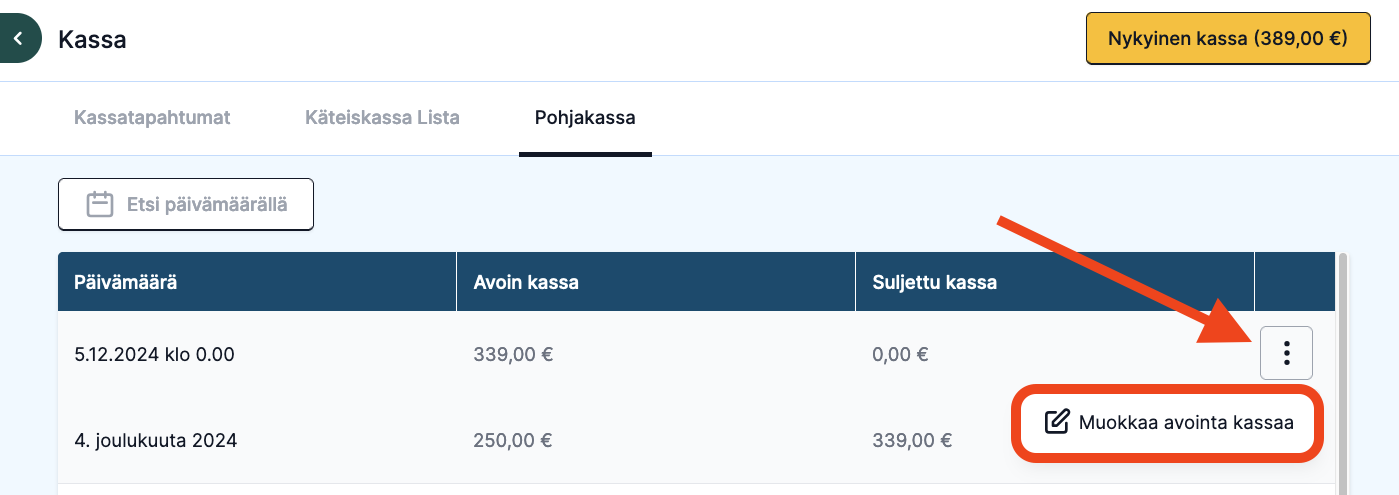1399x495 pixels.
Task: Click the pencil edit icon in popup
Action: pos(1057,422)
